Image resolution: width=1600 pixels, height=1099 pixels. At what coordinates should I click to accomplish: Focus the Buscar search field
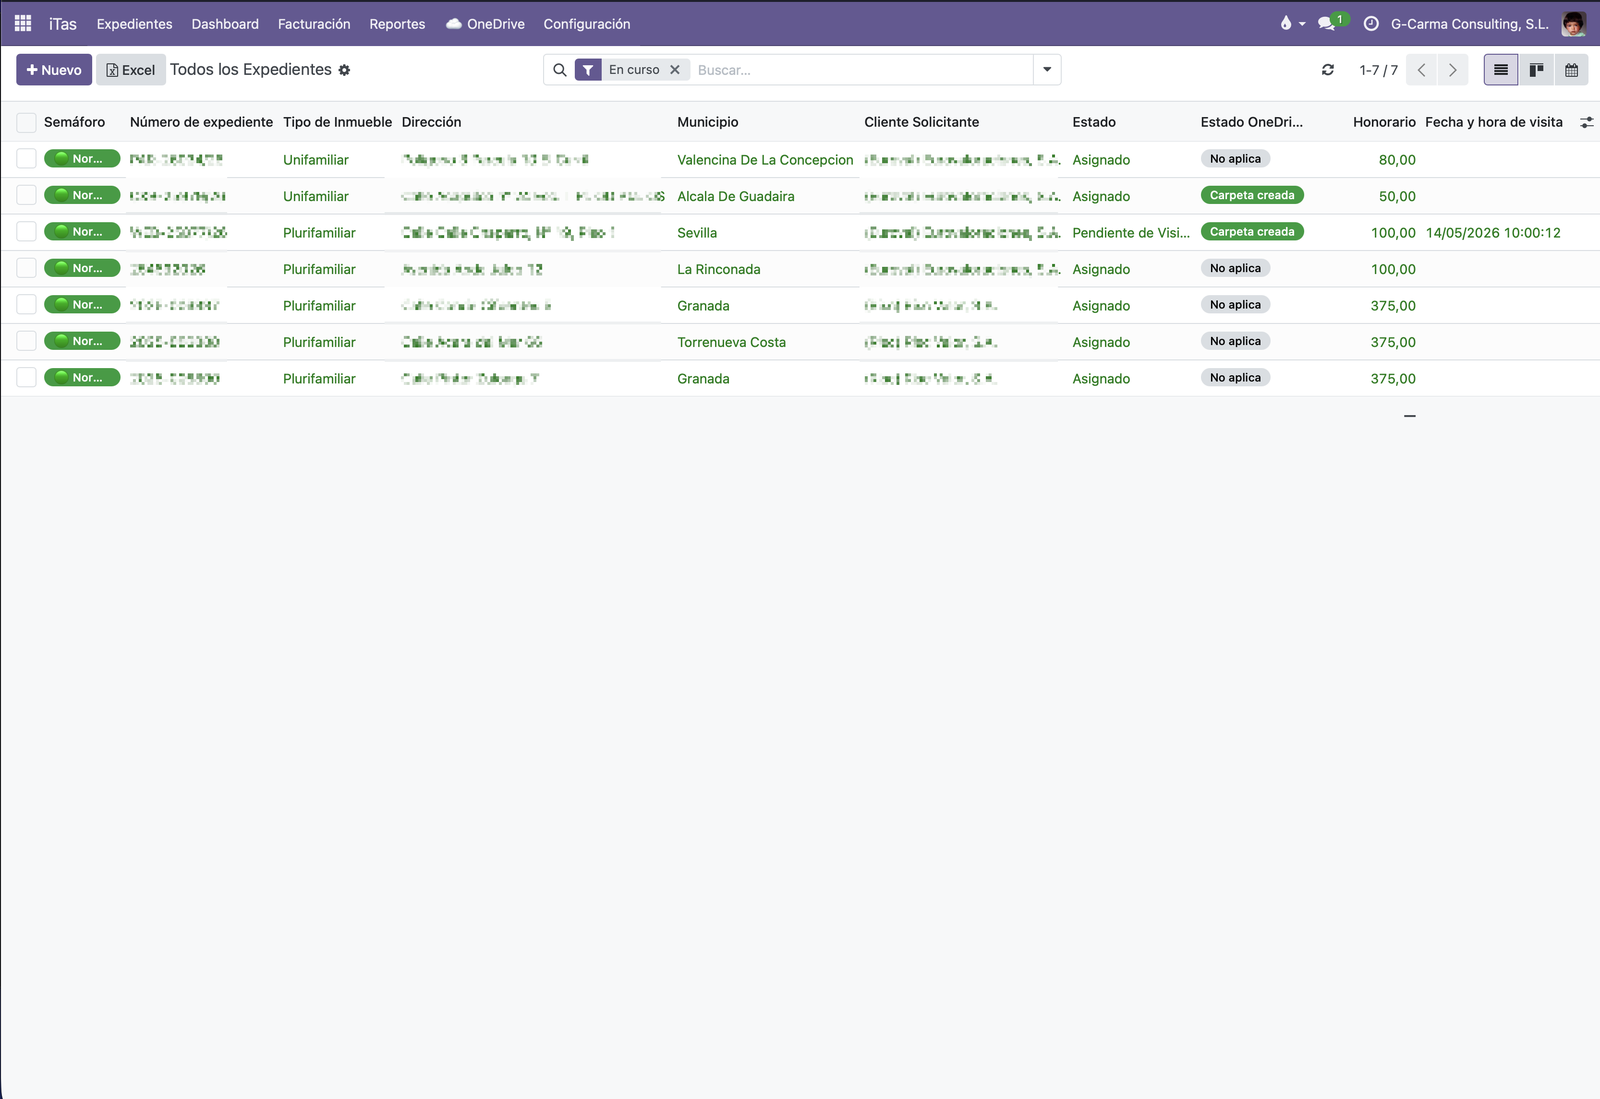[862, 70]
